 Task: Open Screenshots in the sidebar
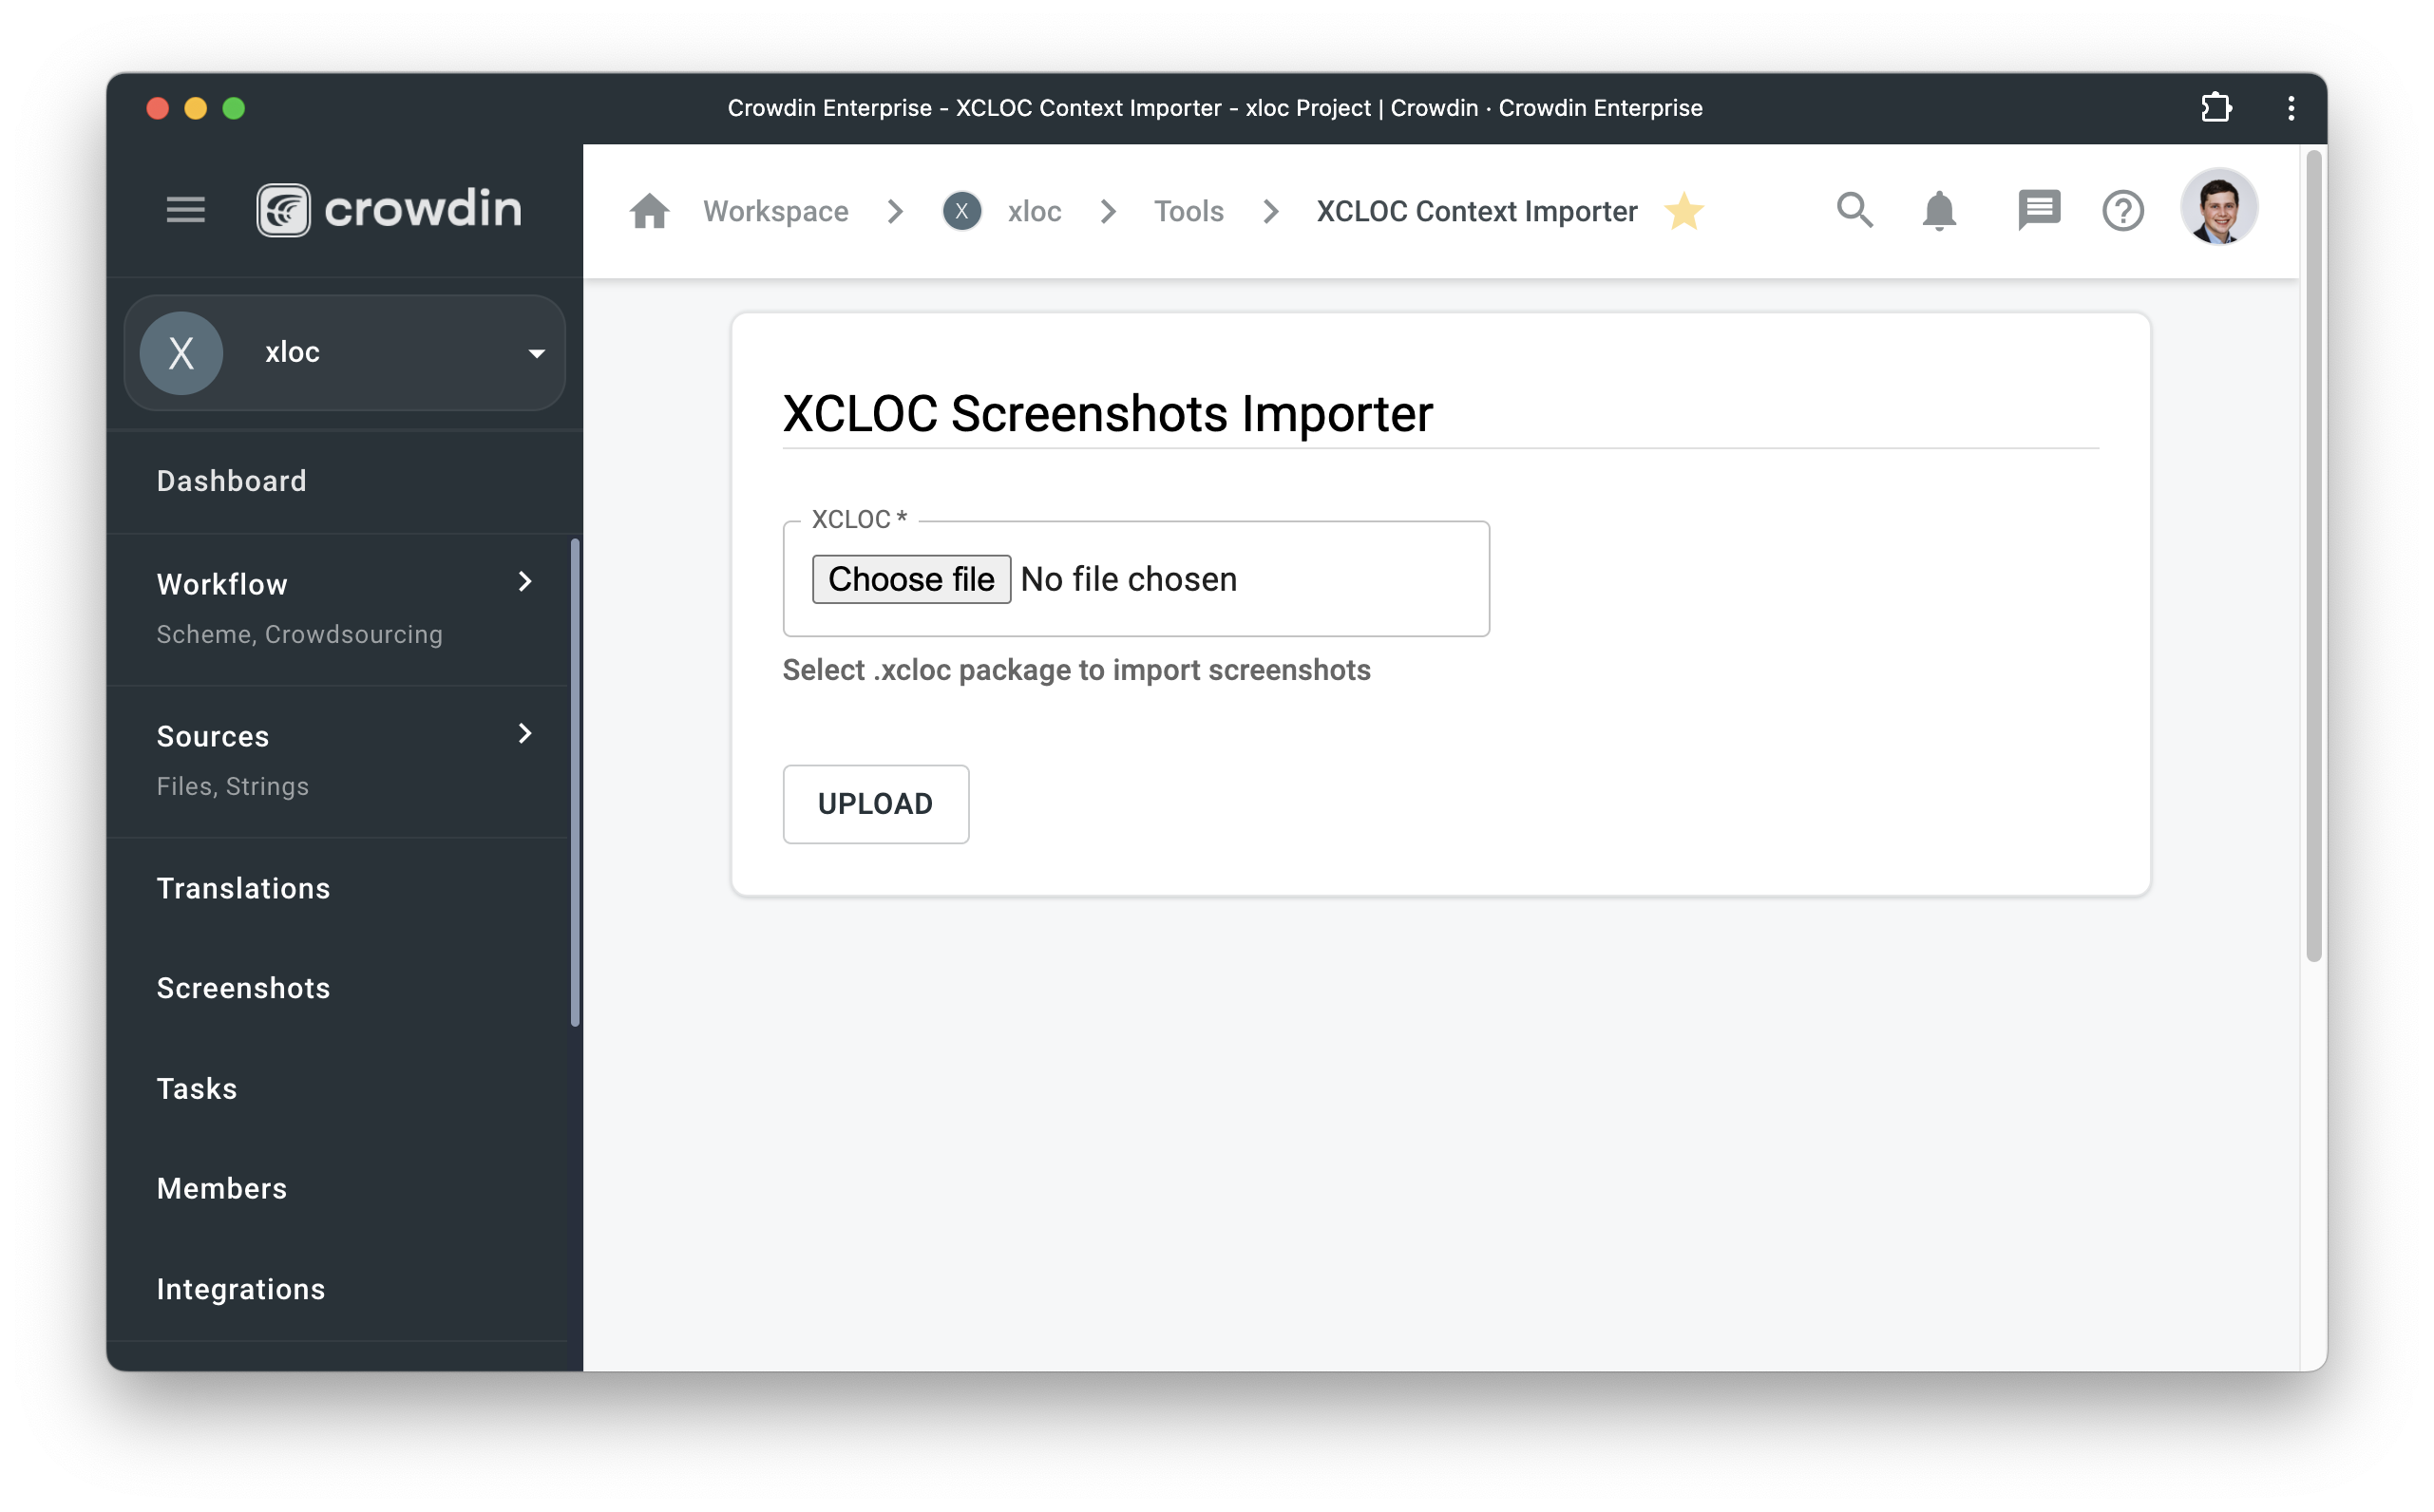pyautogui.click(x=243, y=988)
